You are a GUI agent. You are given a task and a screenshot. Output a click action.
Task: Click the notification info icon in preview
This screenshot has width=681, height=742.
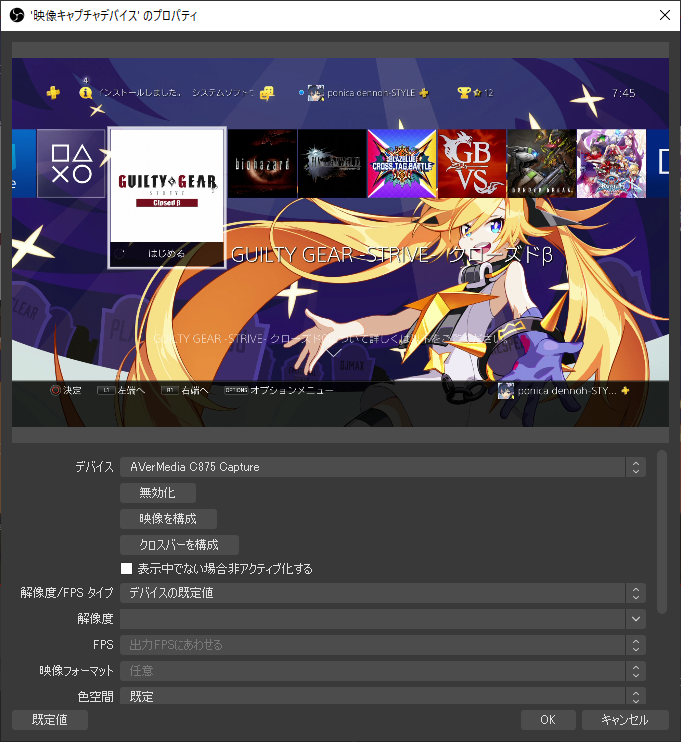(86, 92)
